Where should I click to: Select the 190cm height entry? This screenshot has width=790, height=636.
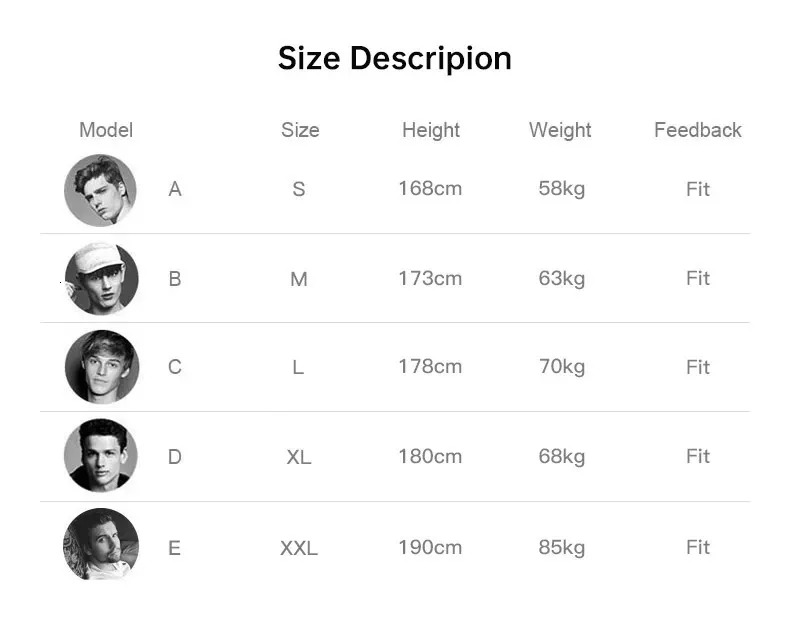430,547
